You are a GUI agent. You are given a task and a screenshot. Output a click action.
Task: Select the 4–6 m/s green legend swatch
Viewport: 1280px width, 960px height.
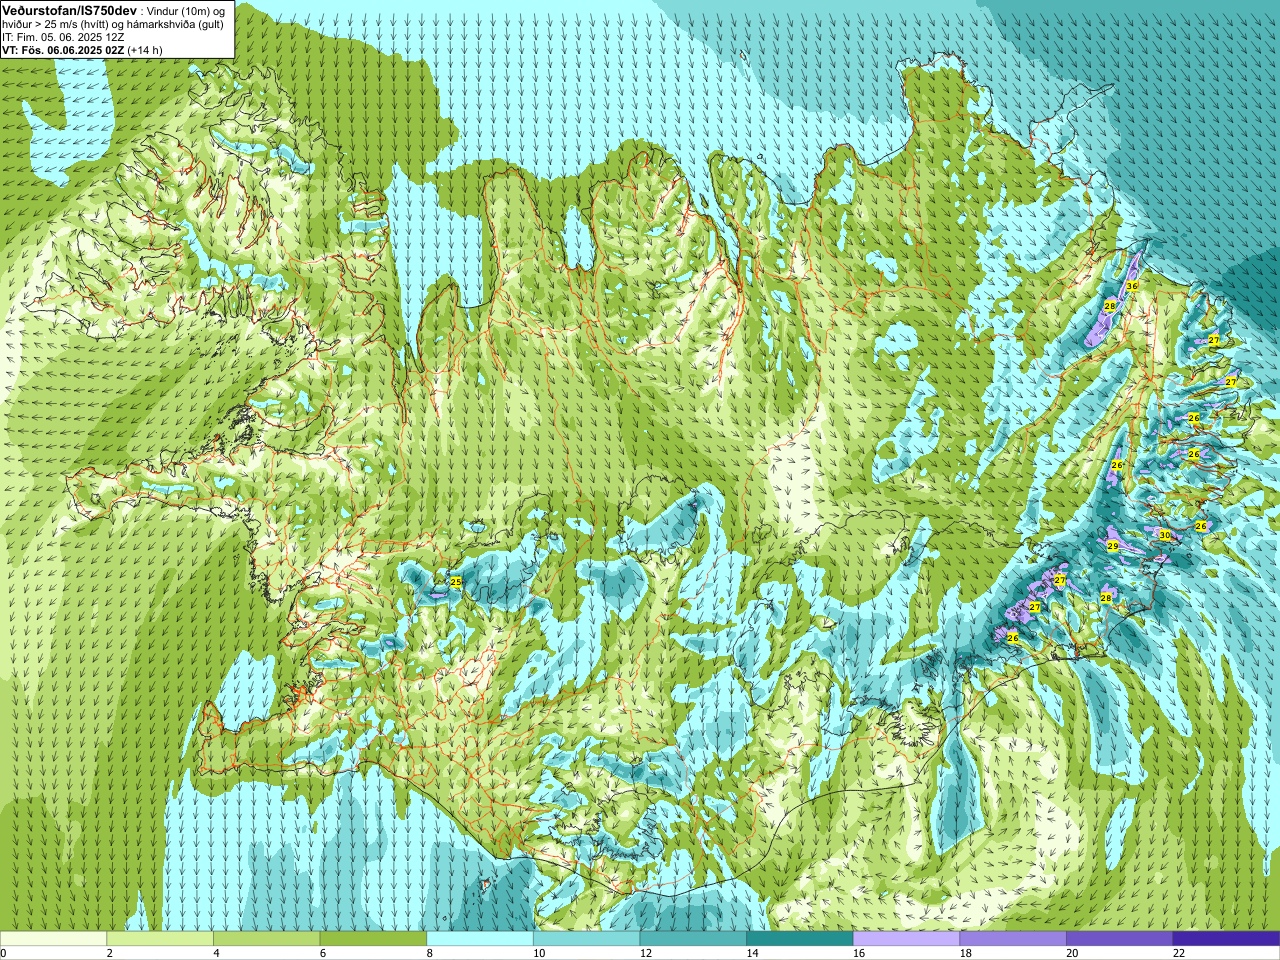(266, 939)
